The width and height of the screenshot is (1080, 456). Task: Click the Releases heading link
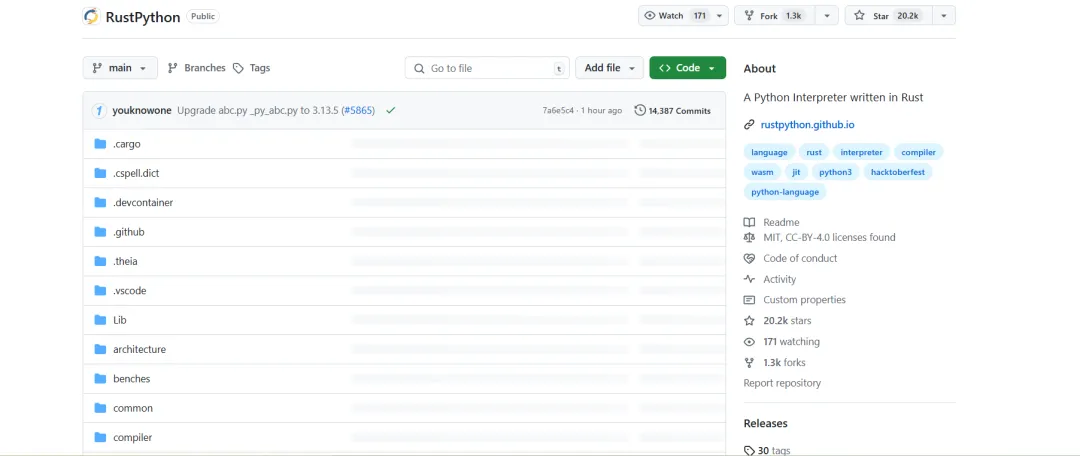coord(765,423)
